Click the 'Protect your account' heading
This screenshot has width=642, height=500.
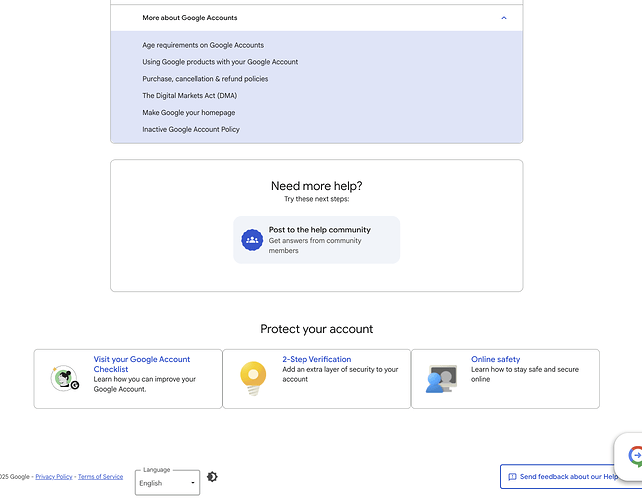pos(316,329)
